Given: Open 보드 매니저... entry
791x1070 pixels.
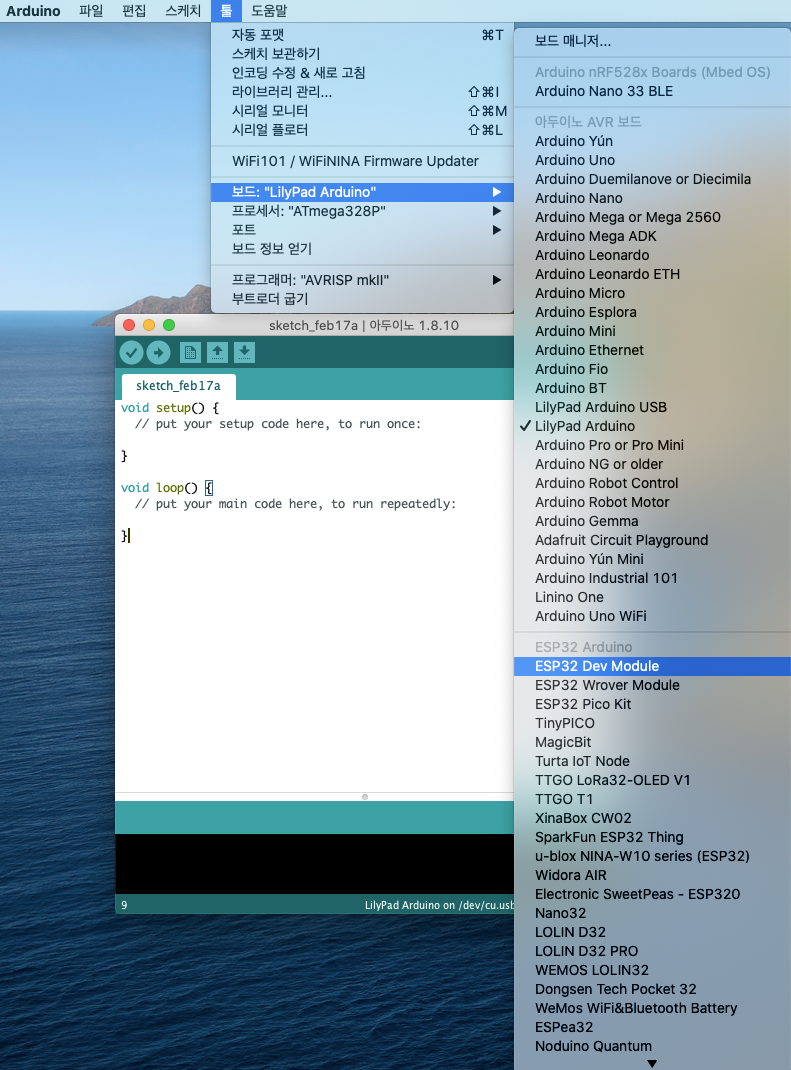Looking at the screenshot, I should [x=652, y=41].
